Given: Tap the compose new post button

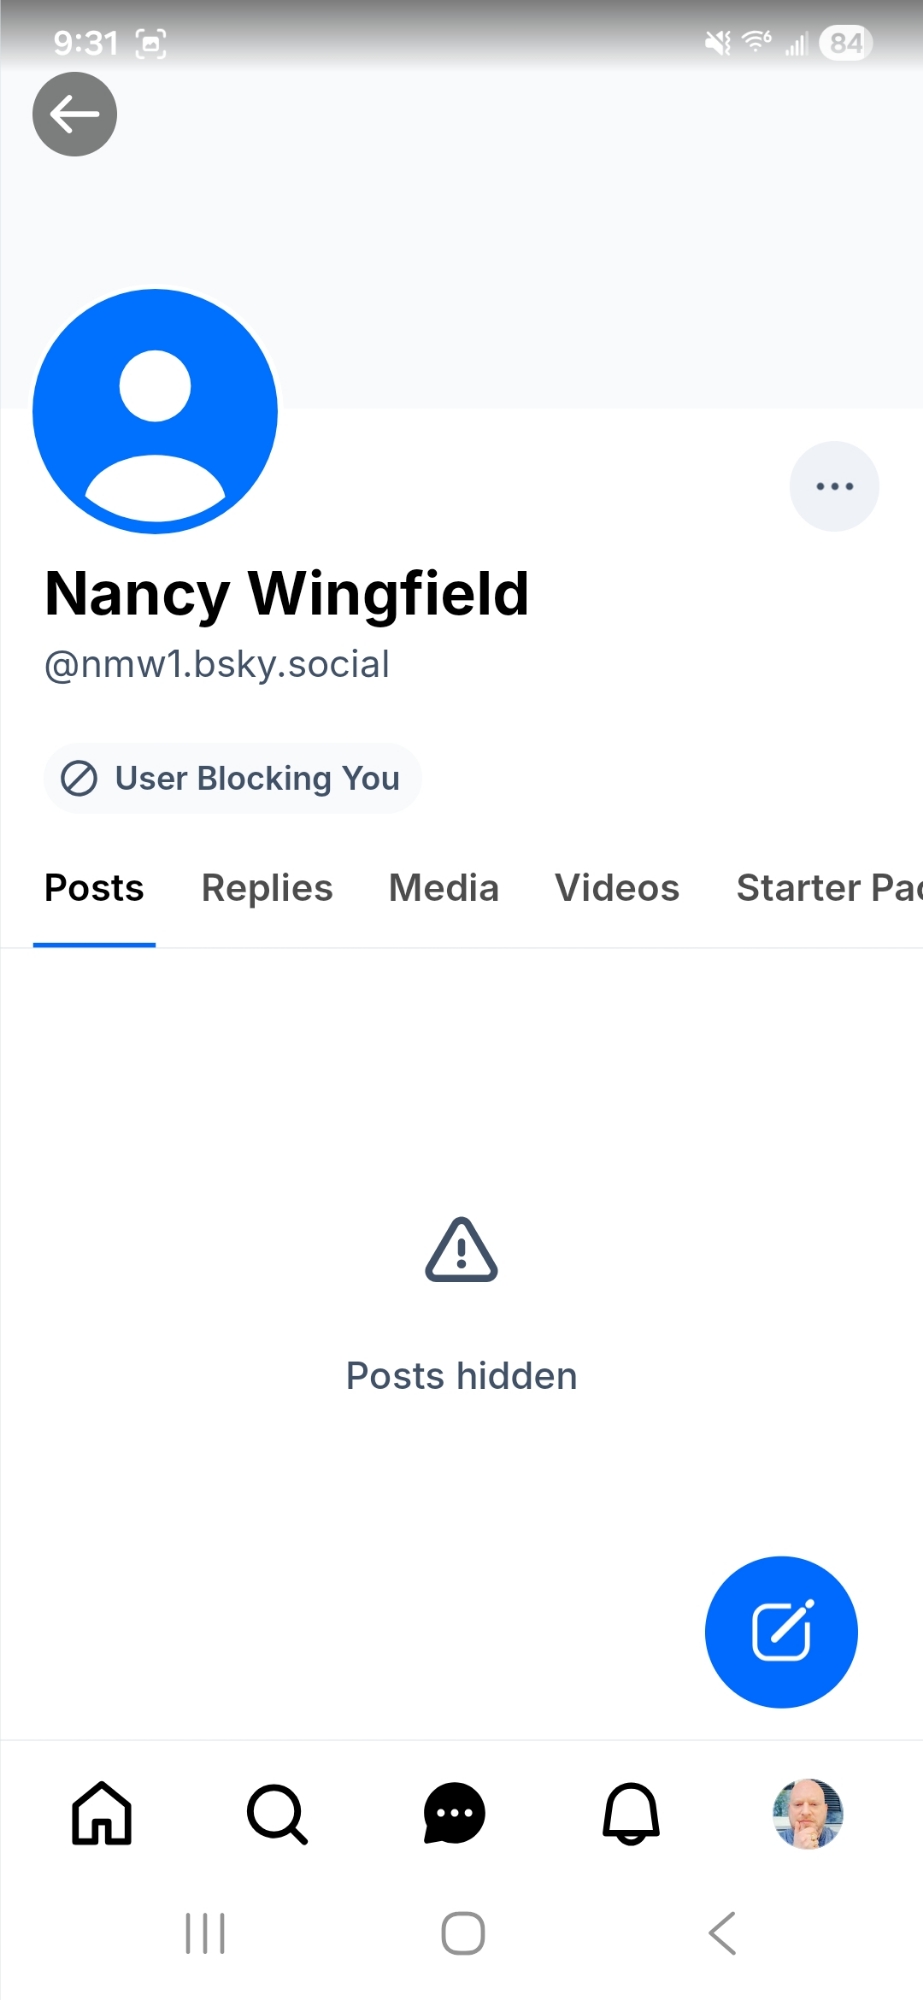Looking at the screenshot, I should click(781, 1632).
